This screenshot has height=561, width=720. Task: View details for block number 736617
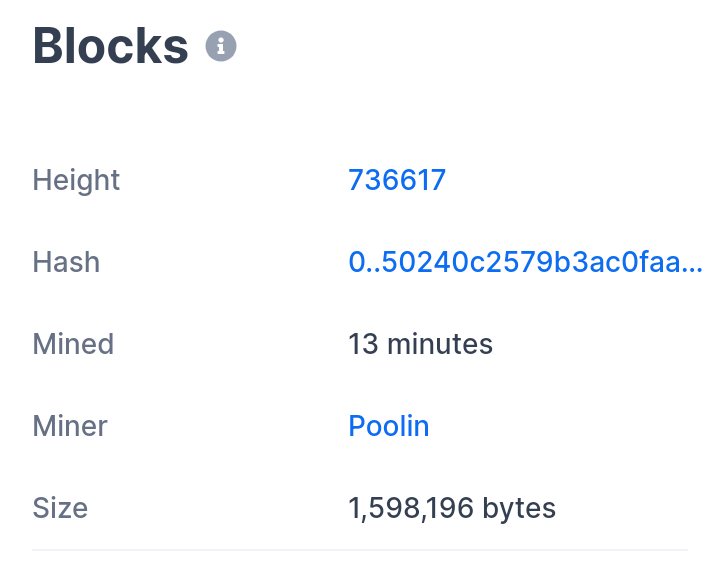pyautogui.click(x=396, y=180)
